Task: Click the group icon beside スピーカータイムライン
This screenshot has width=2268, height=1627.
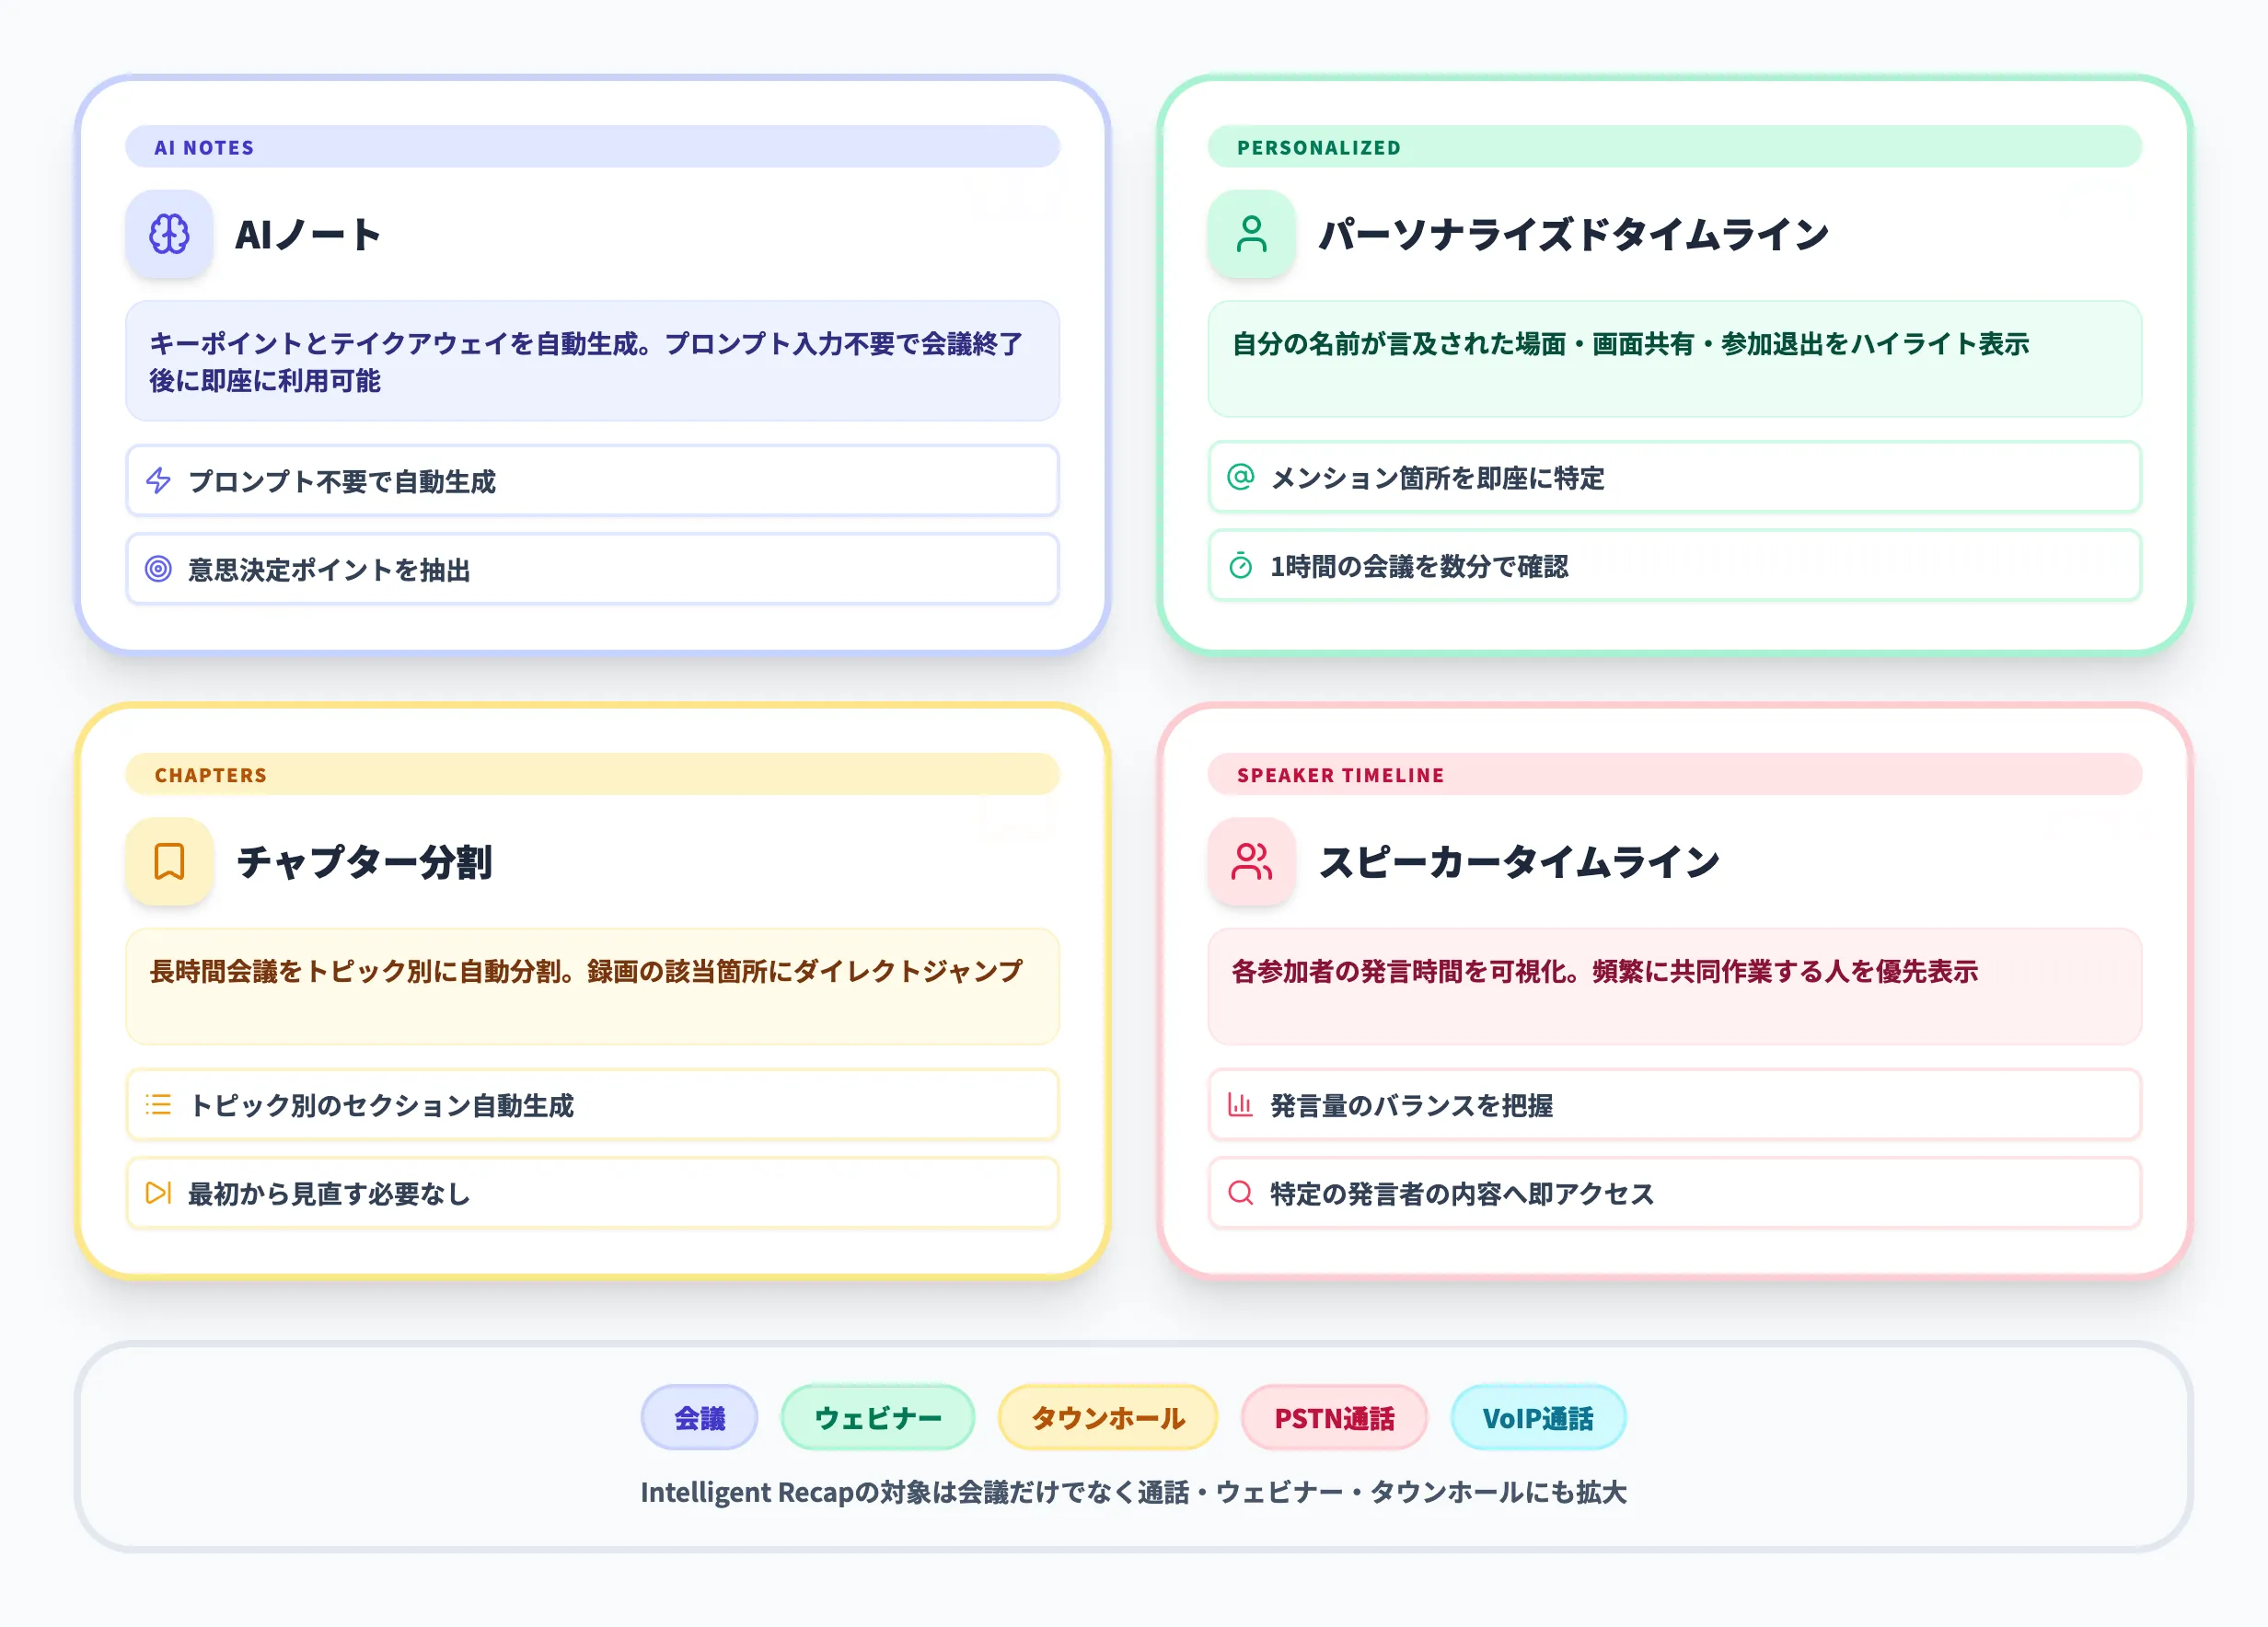Action: pos(1251,861)
